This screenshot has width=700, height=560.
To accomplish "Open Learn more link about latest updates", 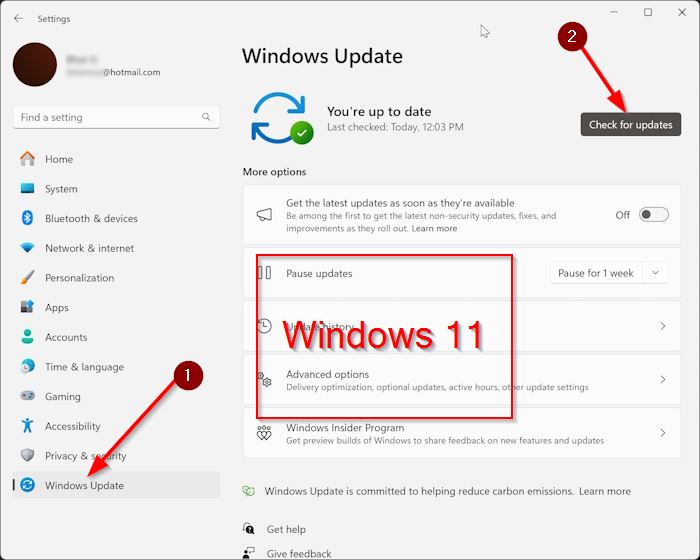I will click(x=434, y=228).
